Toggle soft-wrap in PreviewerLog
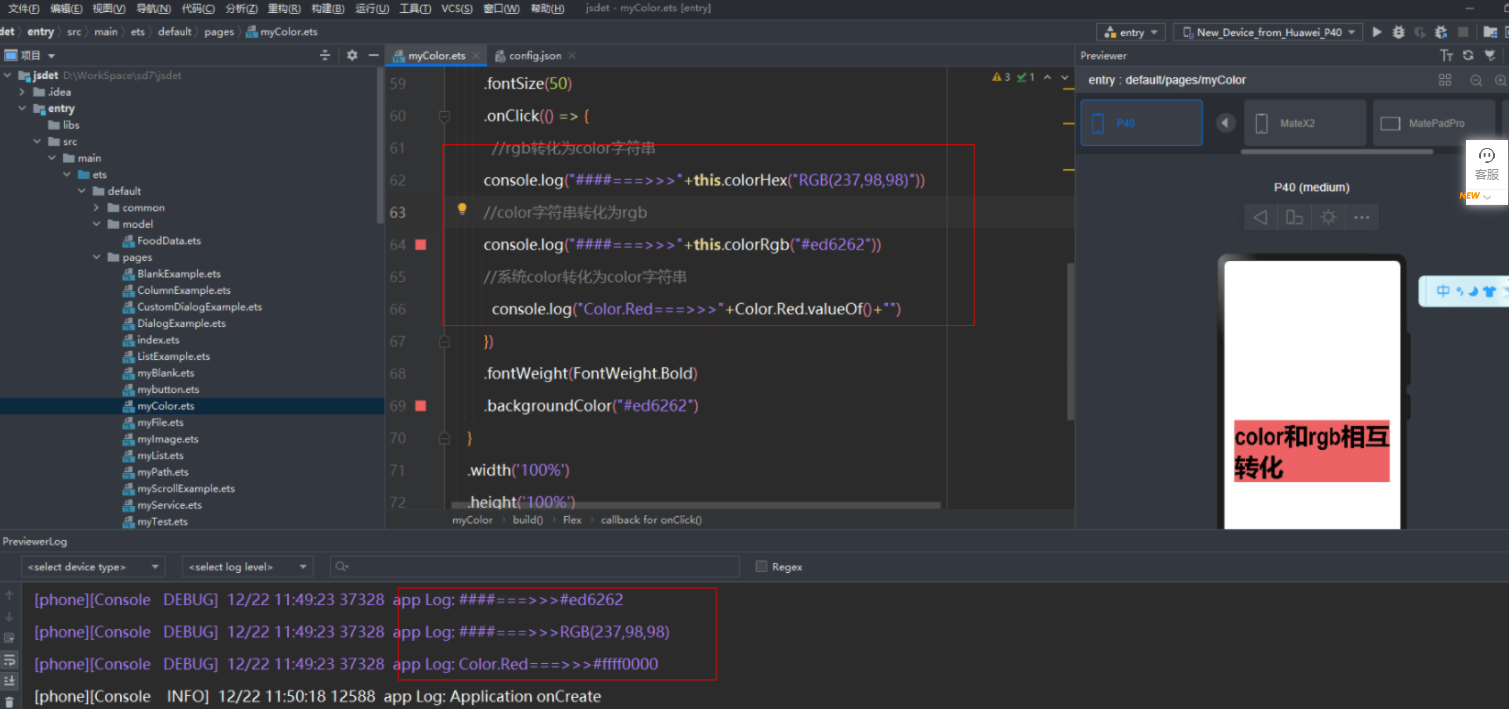1509x709 pixels. click(10, 660)
